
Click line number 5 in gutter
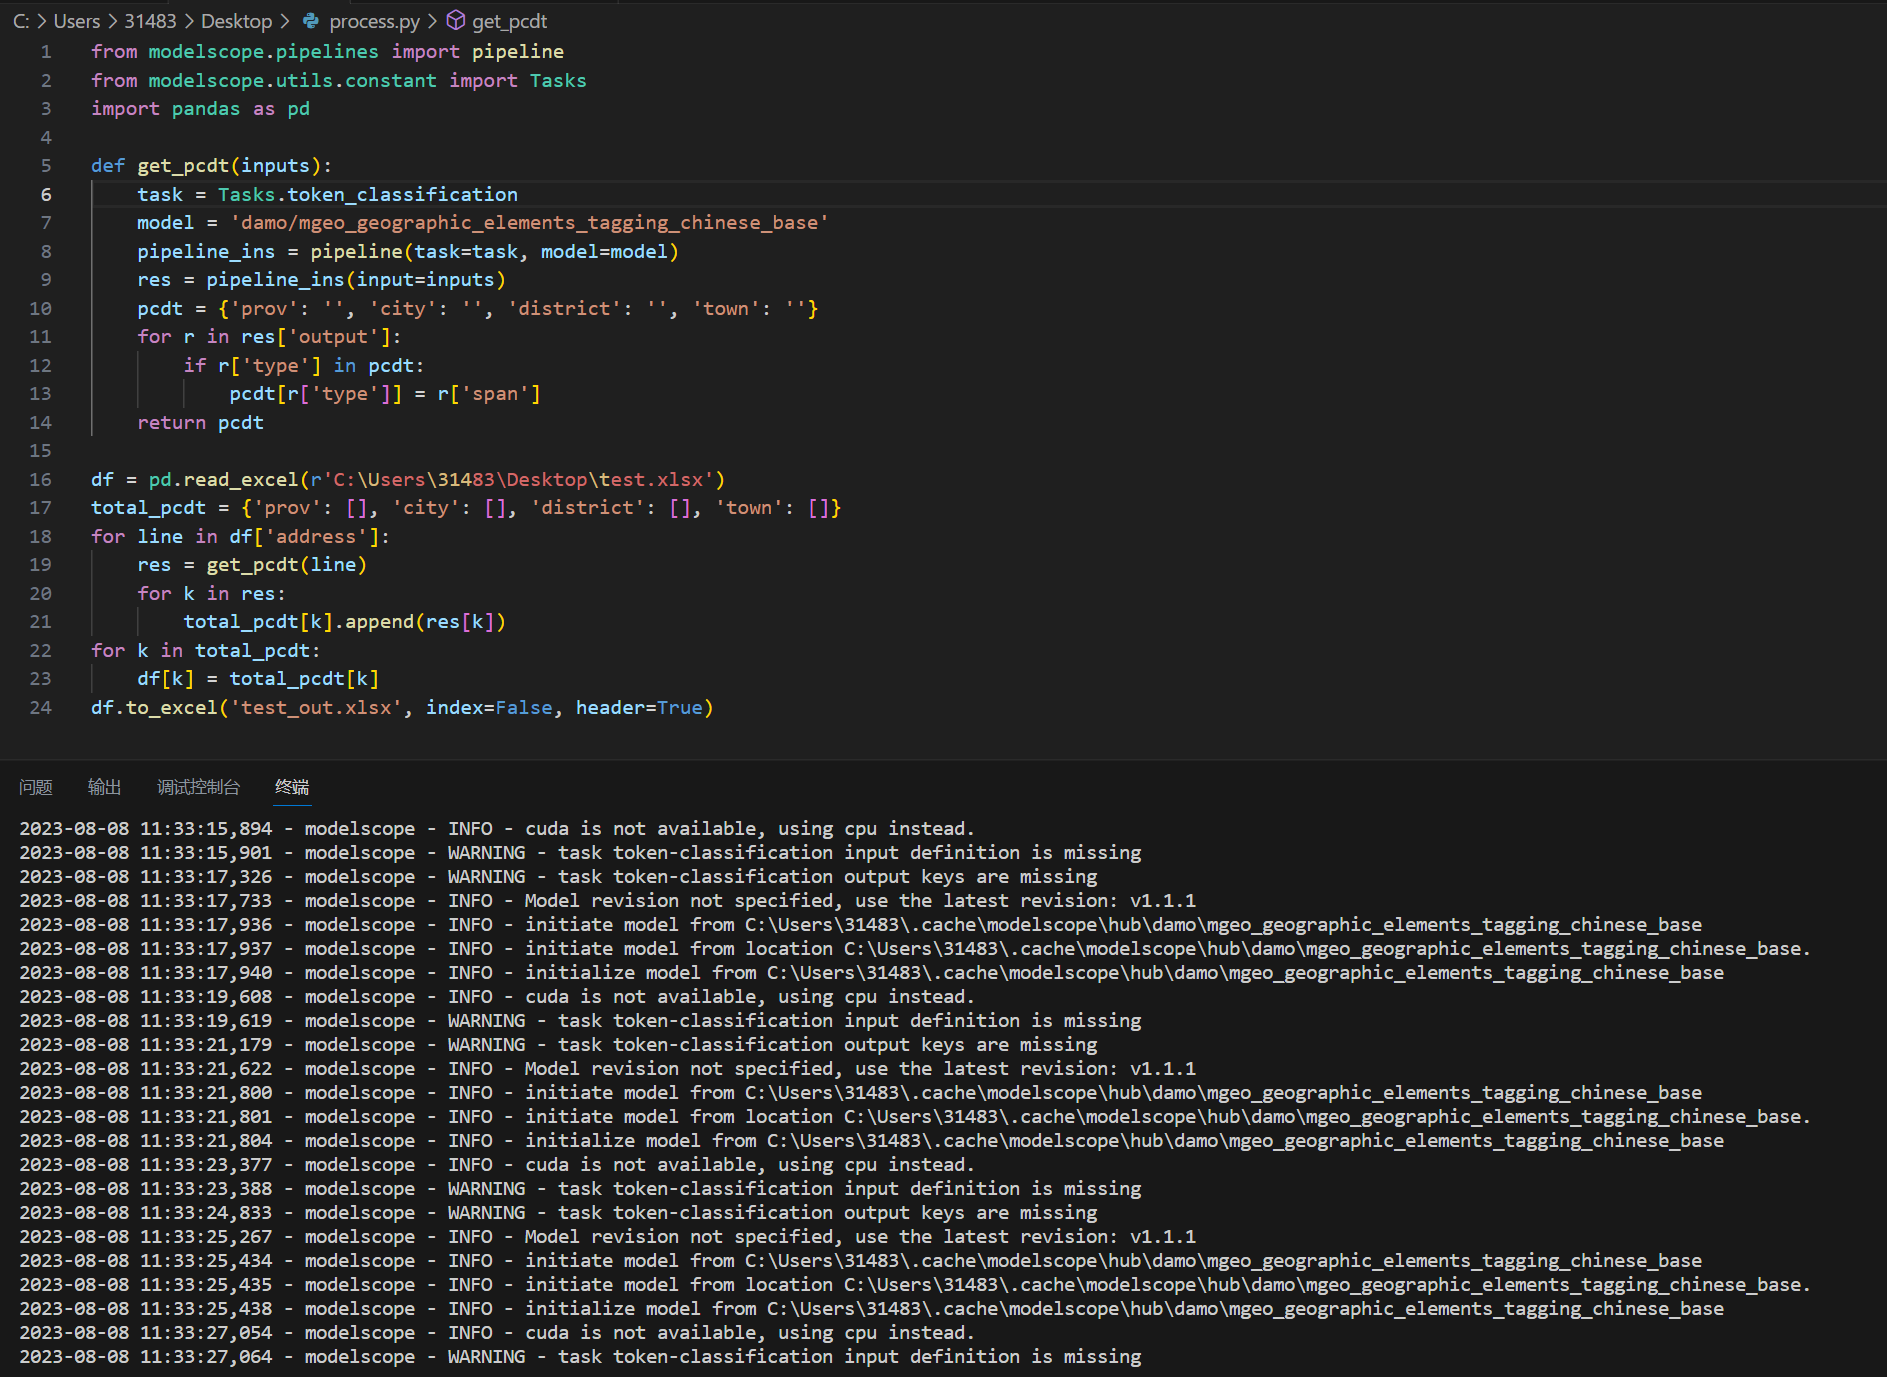point(46,166)
